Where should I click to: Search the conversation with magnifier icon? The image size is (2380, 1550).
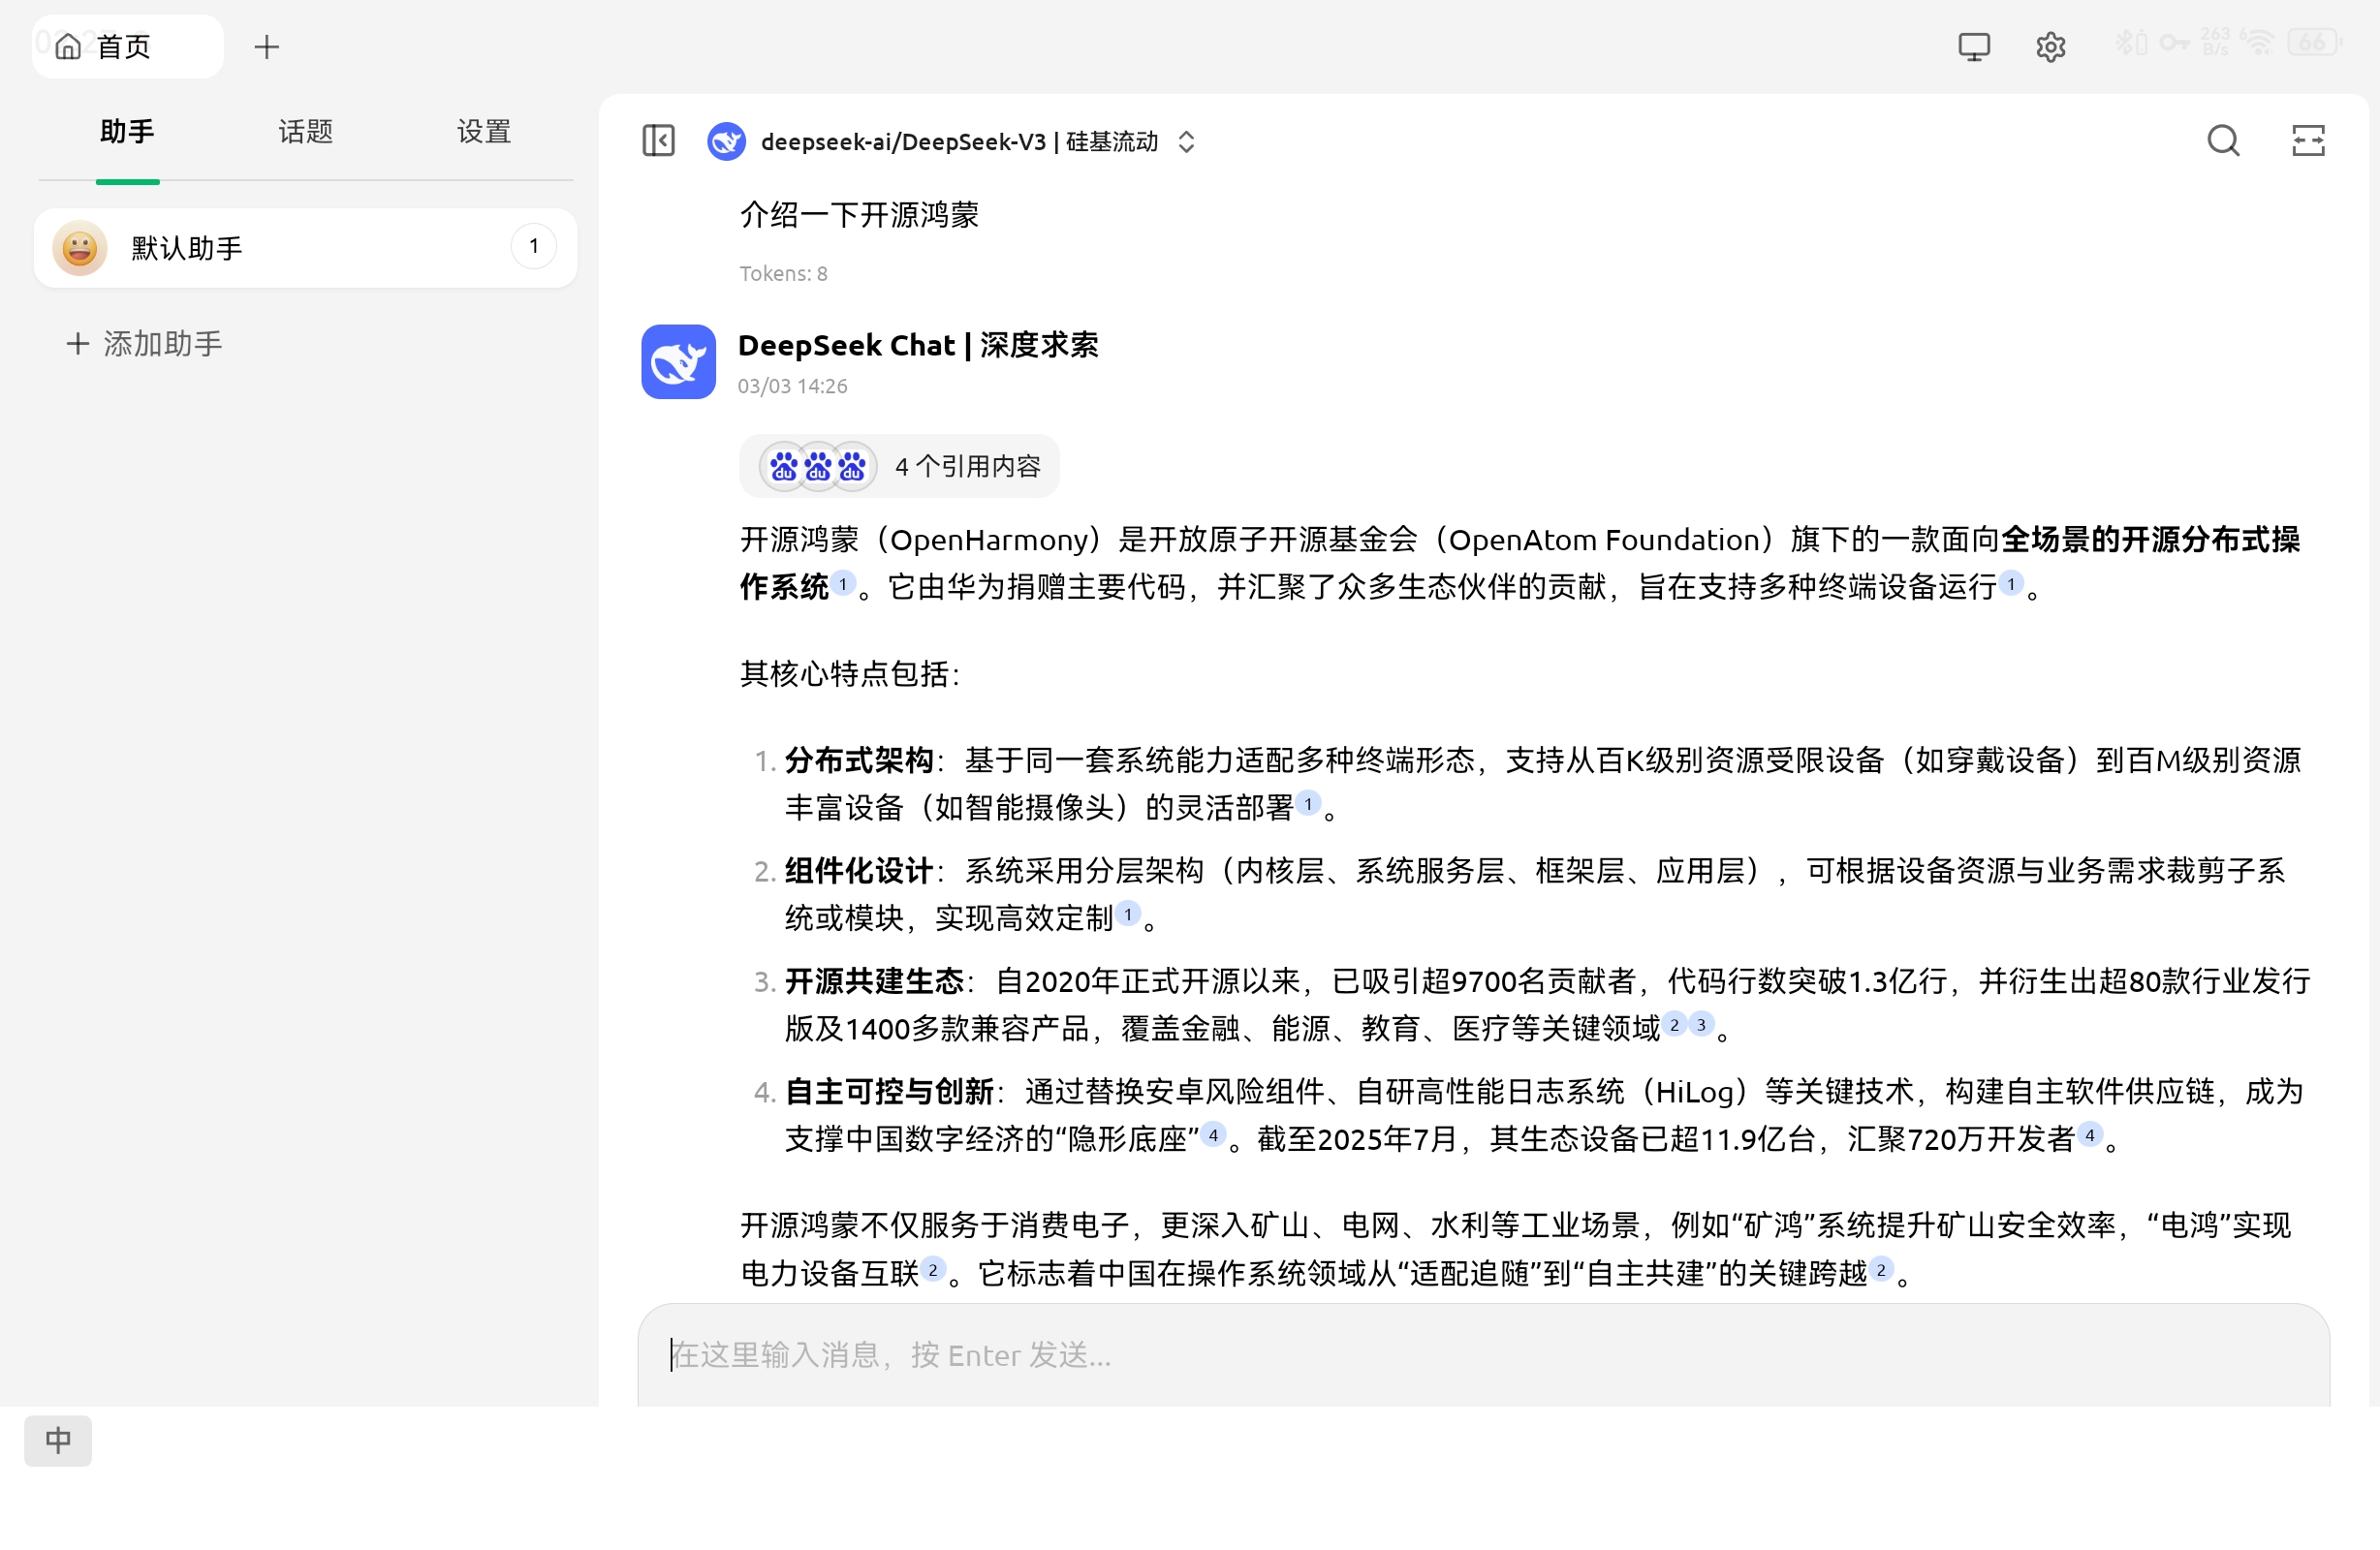2223,141
